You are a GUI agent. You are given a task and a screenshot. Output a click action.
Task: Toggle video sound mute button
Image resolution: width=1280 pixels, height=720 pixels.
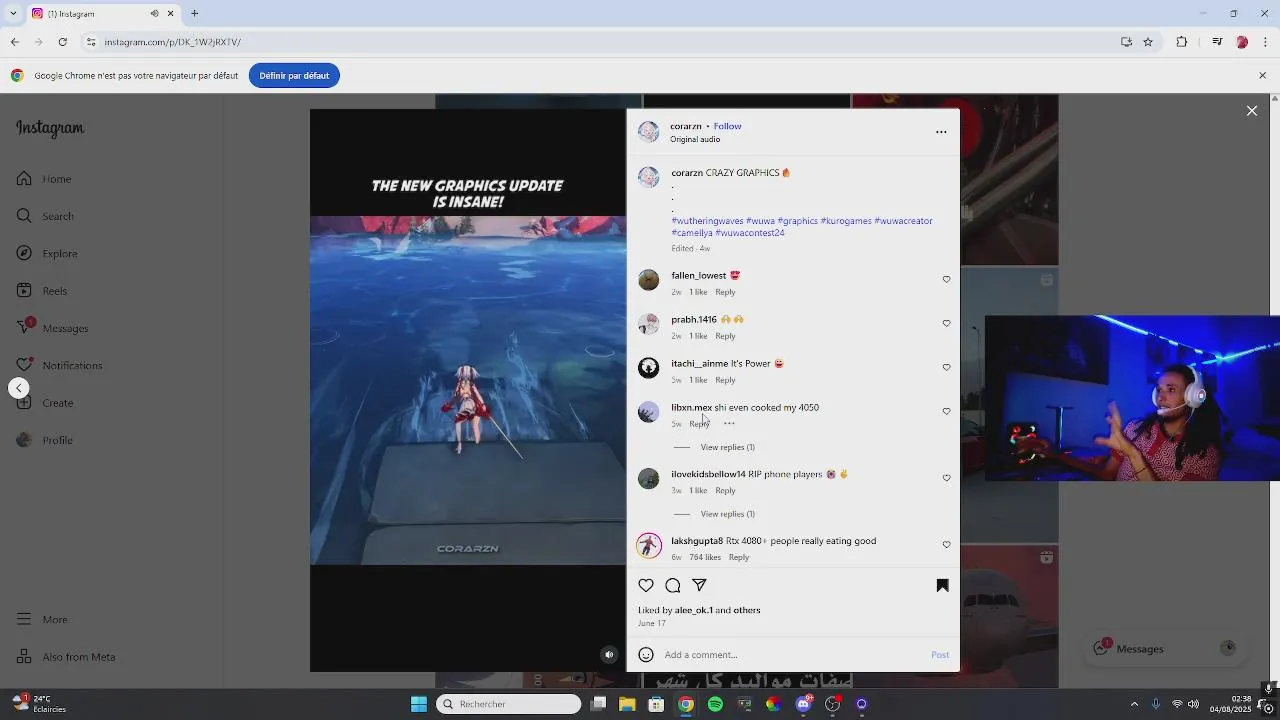[x=609, y=655]
